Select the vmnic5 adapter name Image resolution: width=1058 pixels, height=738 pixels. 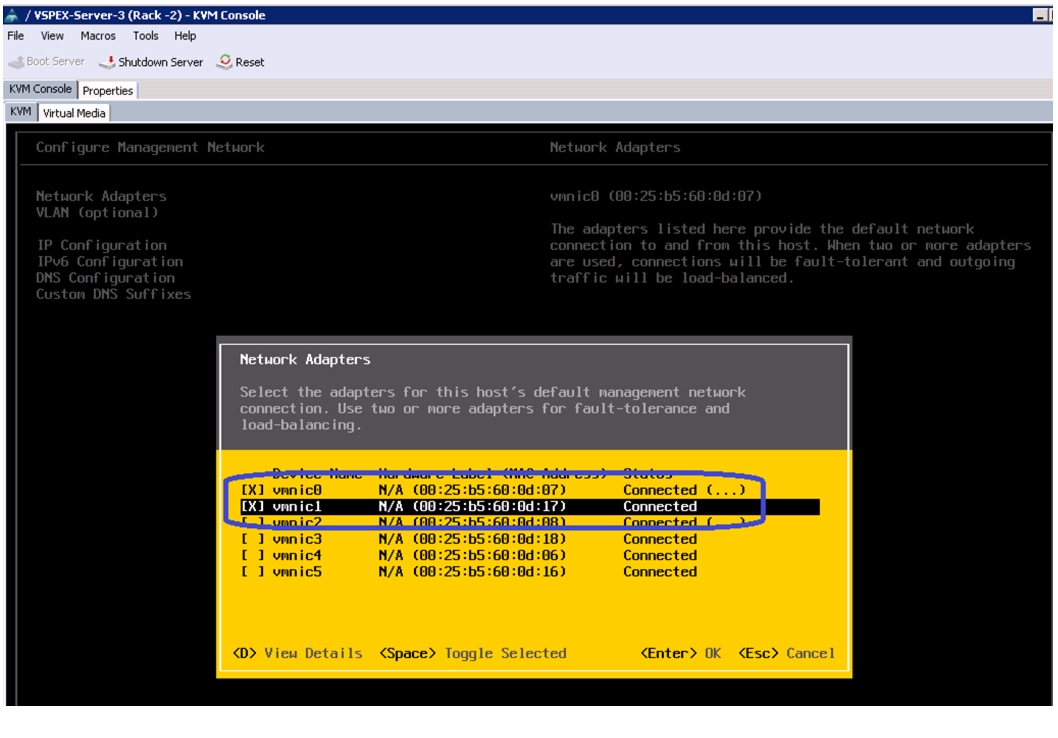tap(297, 571)
